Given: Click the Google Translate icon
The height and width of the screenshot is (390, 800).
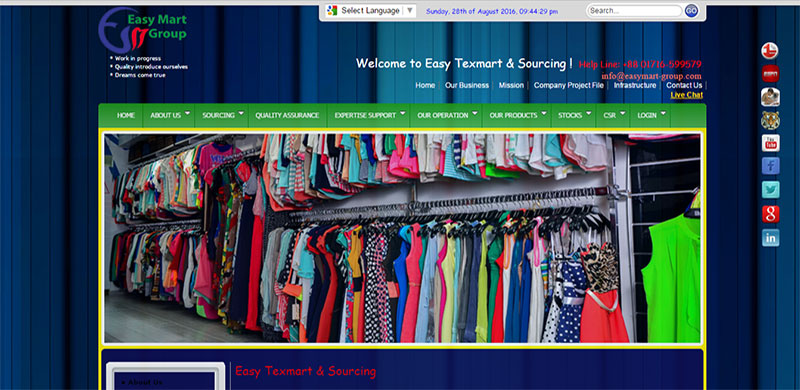Looking at the screenshot, I should pos(333,11).
